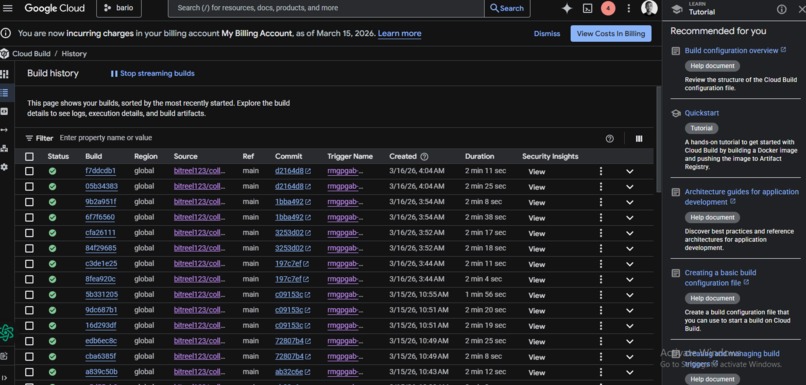Open row actions menu for build 5b331205
This screenshot has height=385, width=806.
pyautogui.click(x=600, y=295)
